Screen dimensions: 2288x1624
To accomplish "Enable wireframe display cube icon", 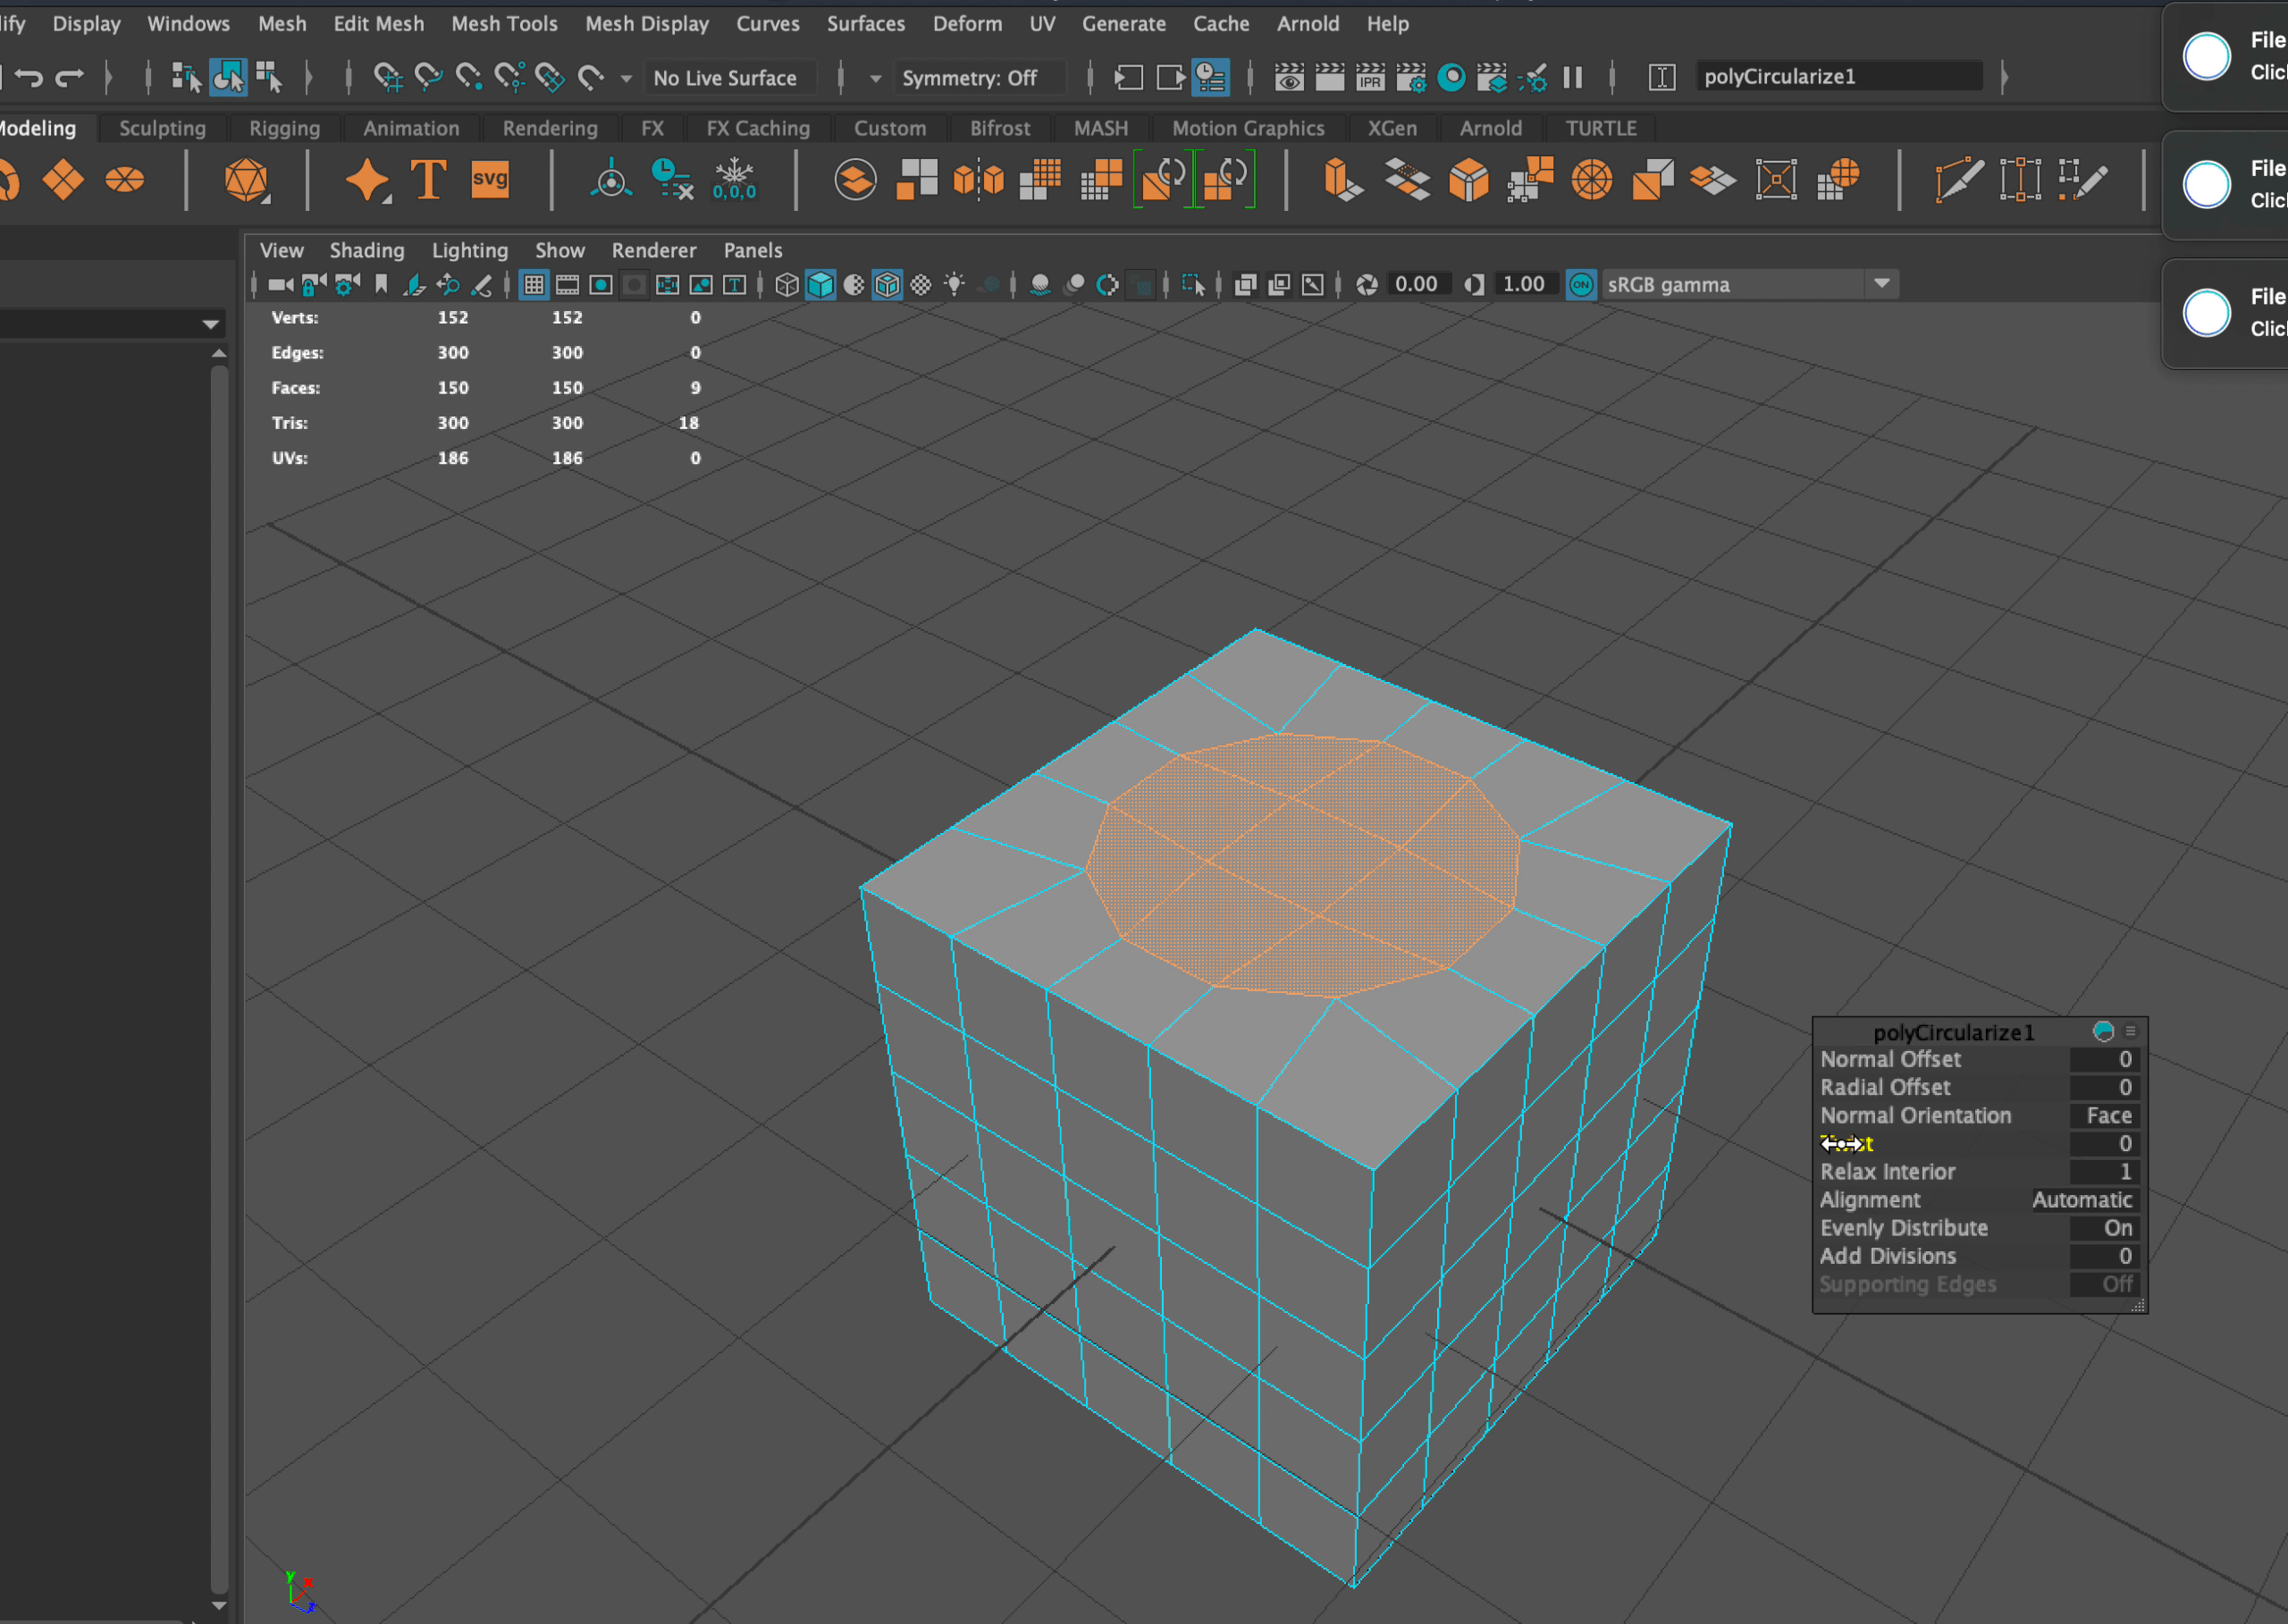I will (787, 285).
